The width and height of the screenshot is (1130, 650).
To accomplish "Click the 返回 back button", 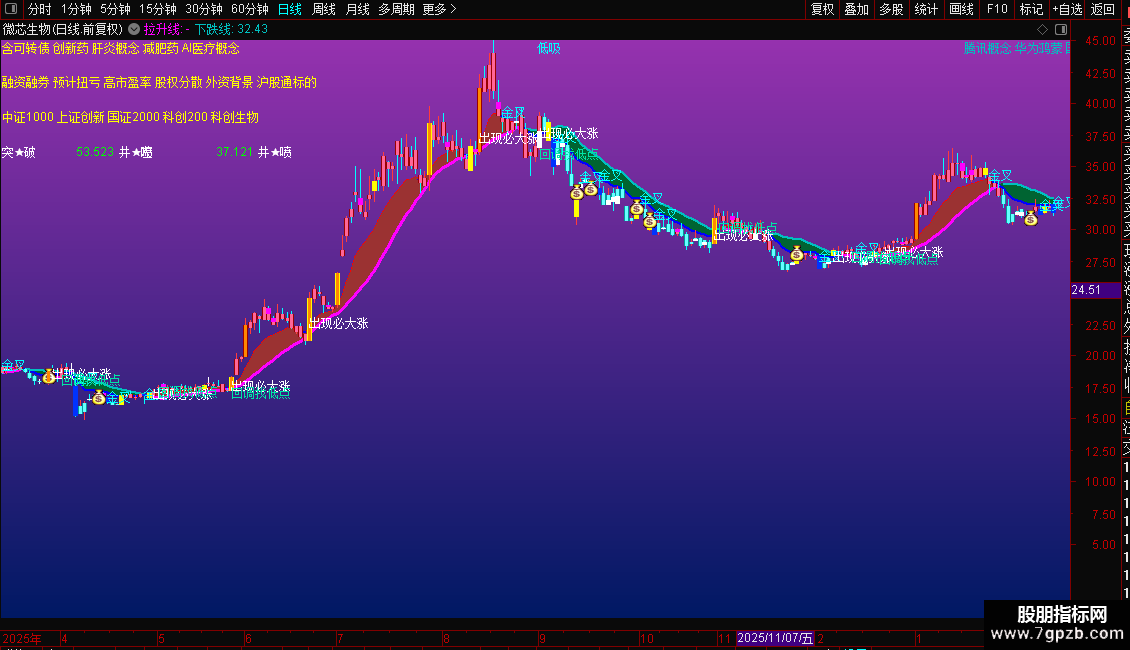I will coord(1103,9).
